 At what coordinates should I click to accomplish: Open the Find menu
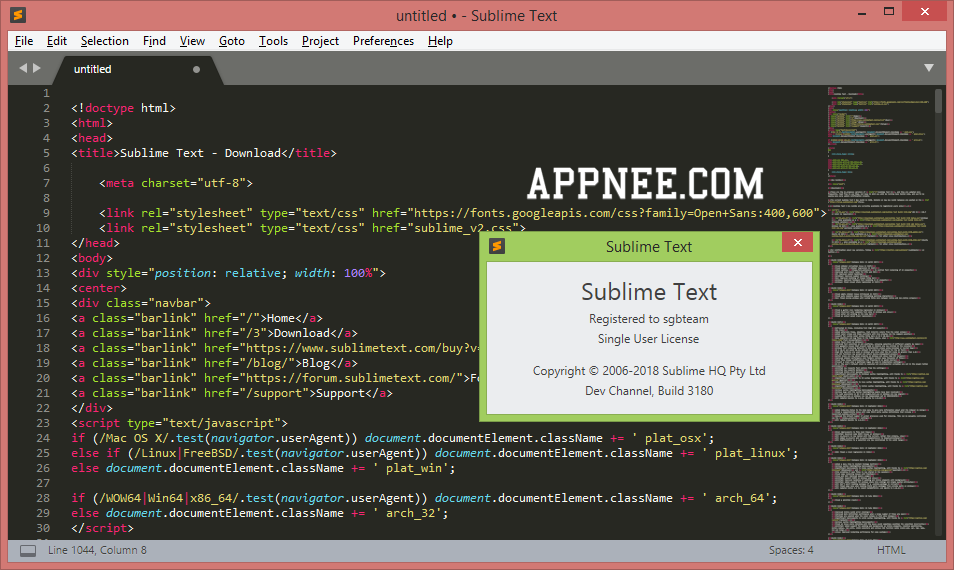coord(154,41)
